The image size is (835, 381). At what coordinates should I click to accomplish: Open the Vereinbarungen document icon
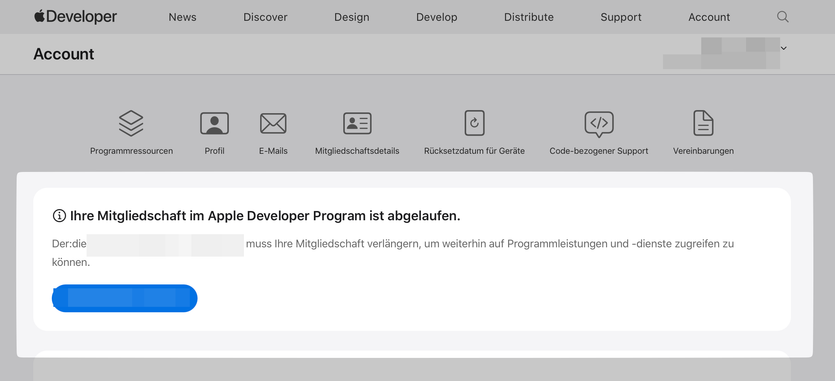(x=703, y=123)
